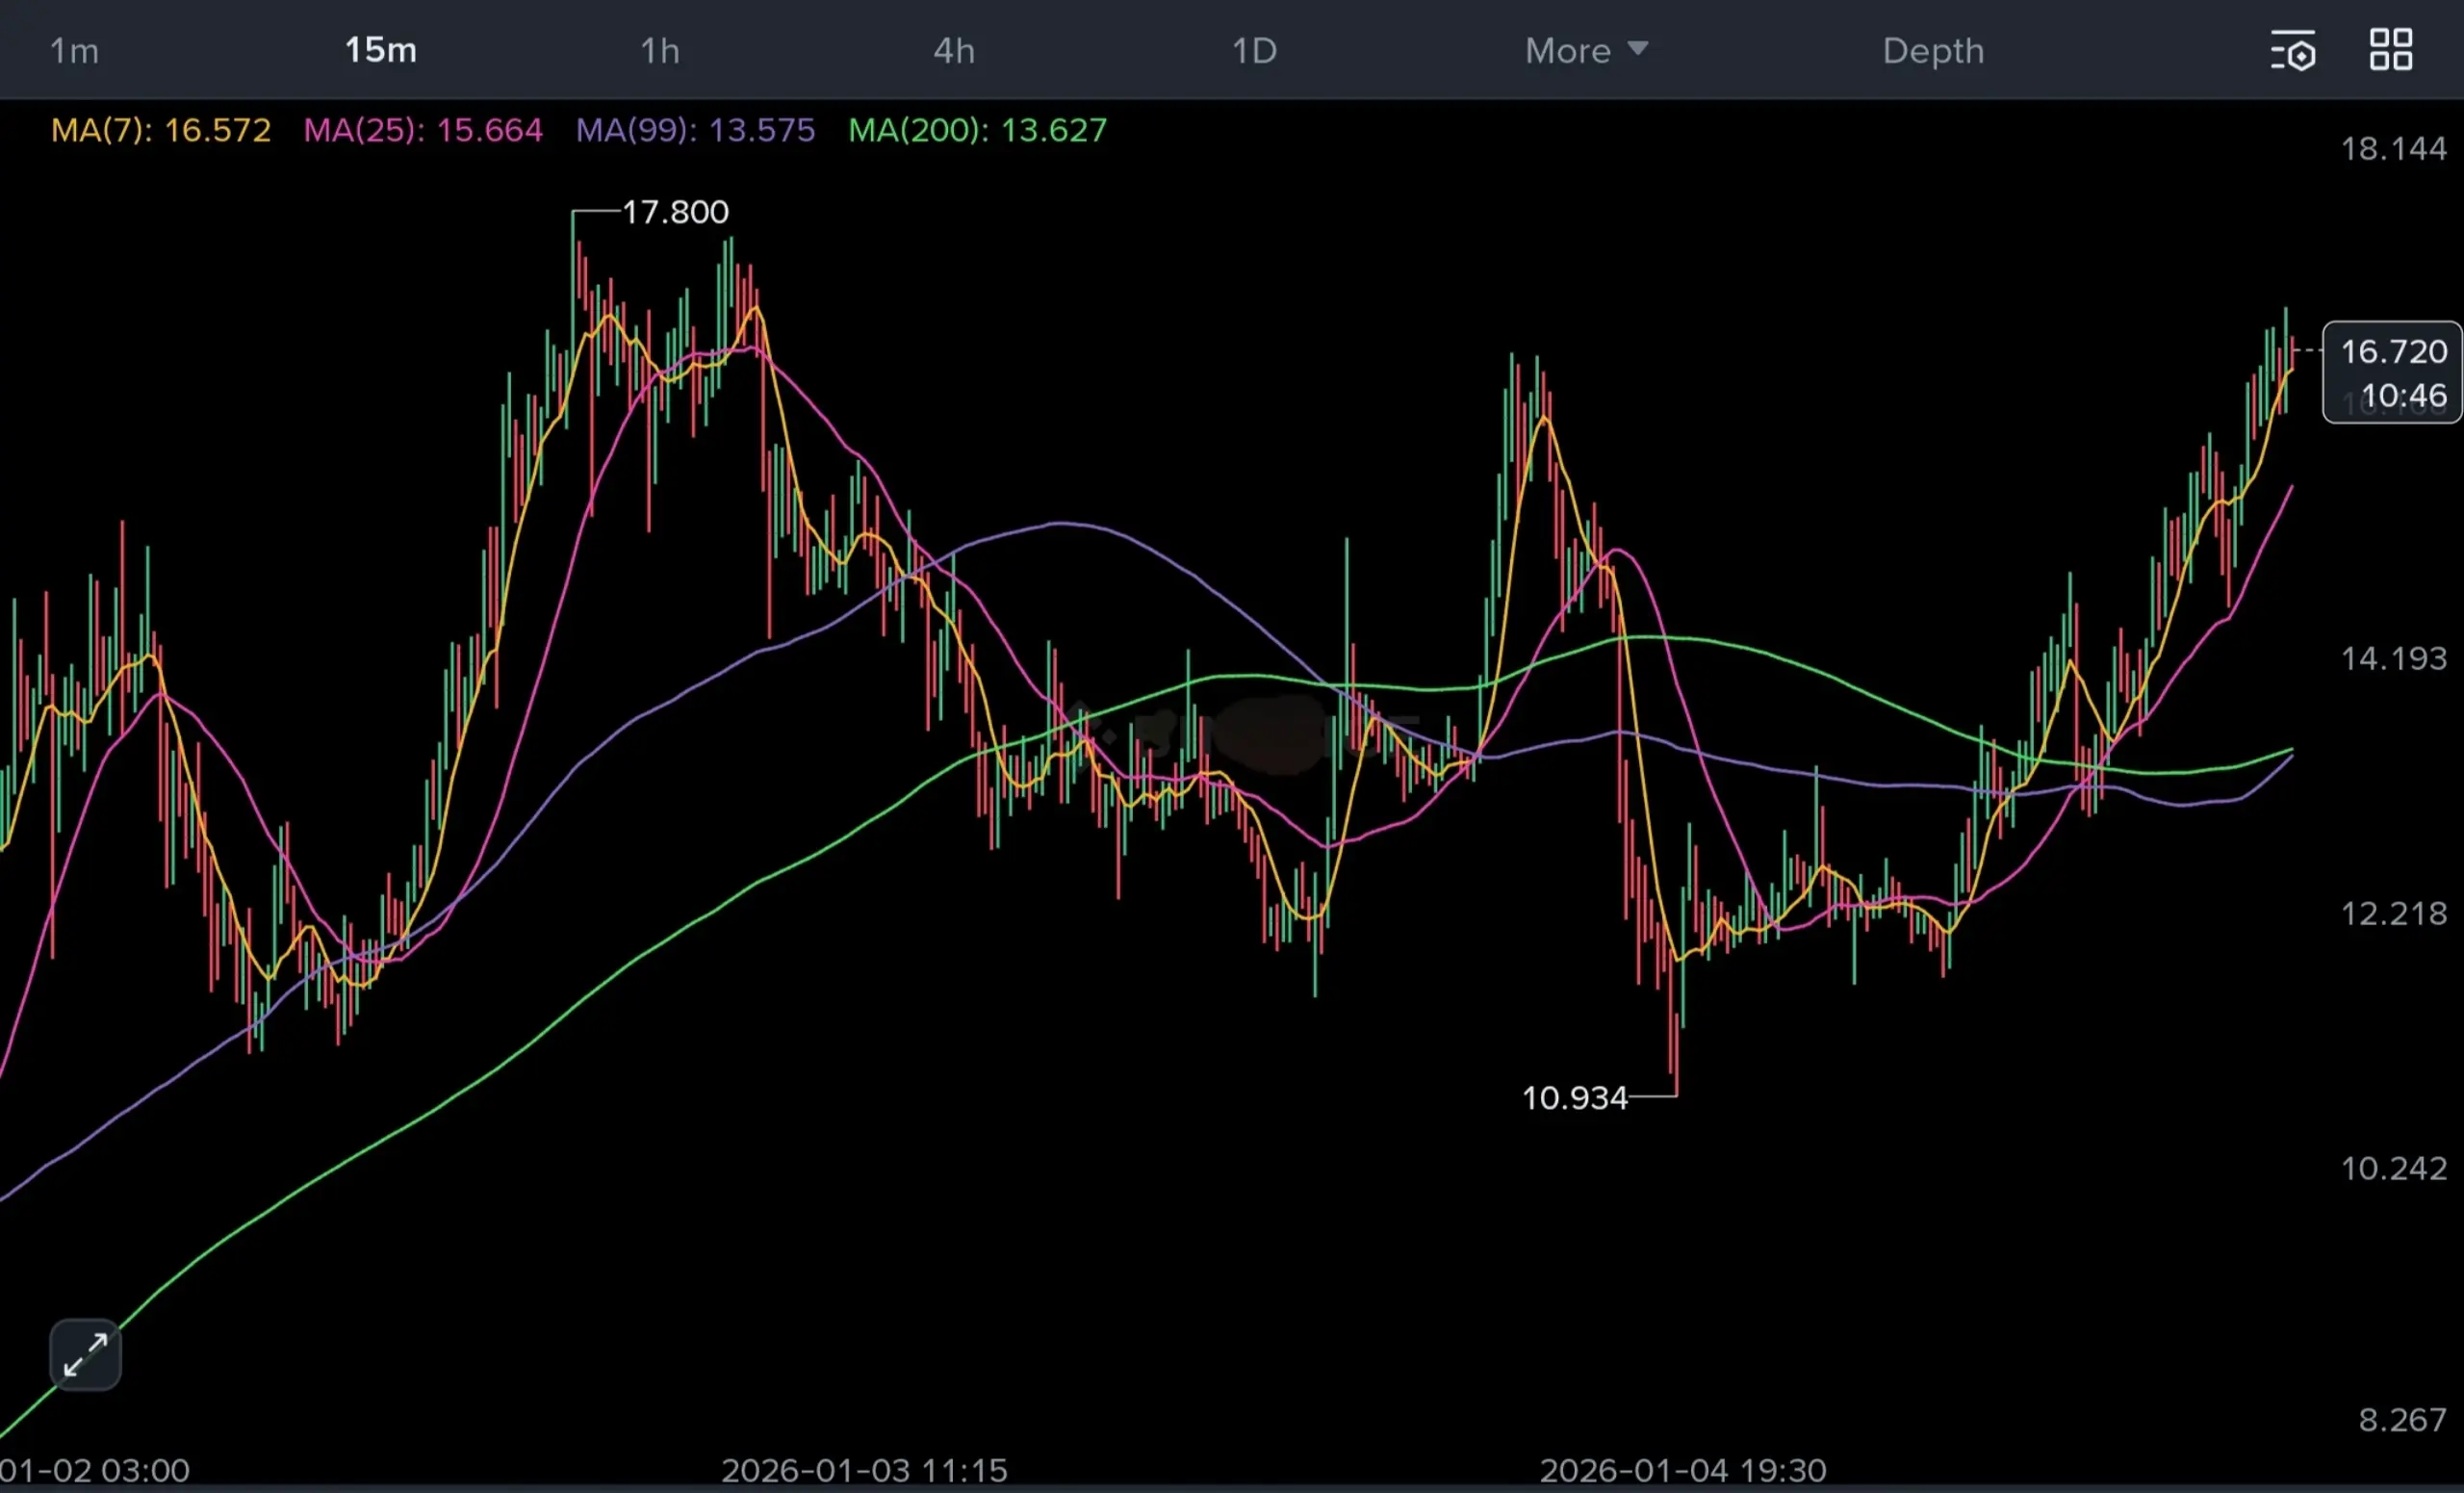Click the fullscreen expand arrows icon
2464x1493 pixels.
tap(85, 1355)
